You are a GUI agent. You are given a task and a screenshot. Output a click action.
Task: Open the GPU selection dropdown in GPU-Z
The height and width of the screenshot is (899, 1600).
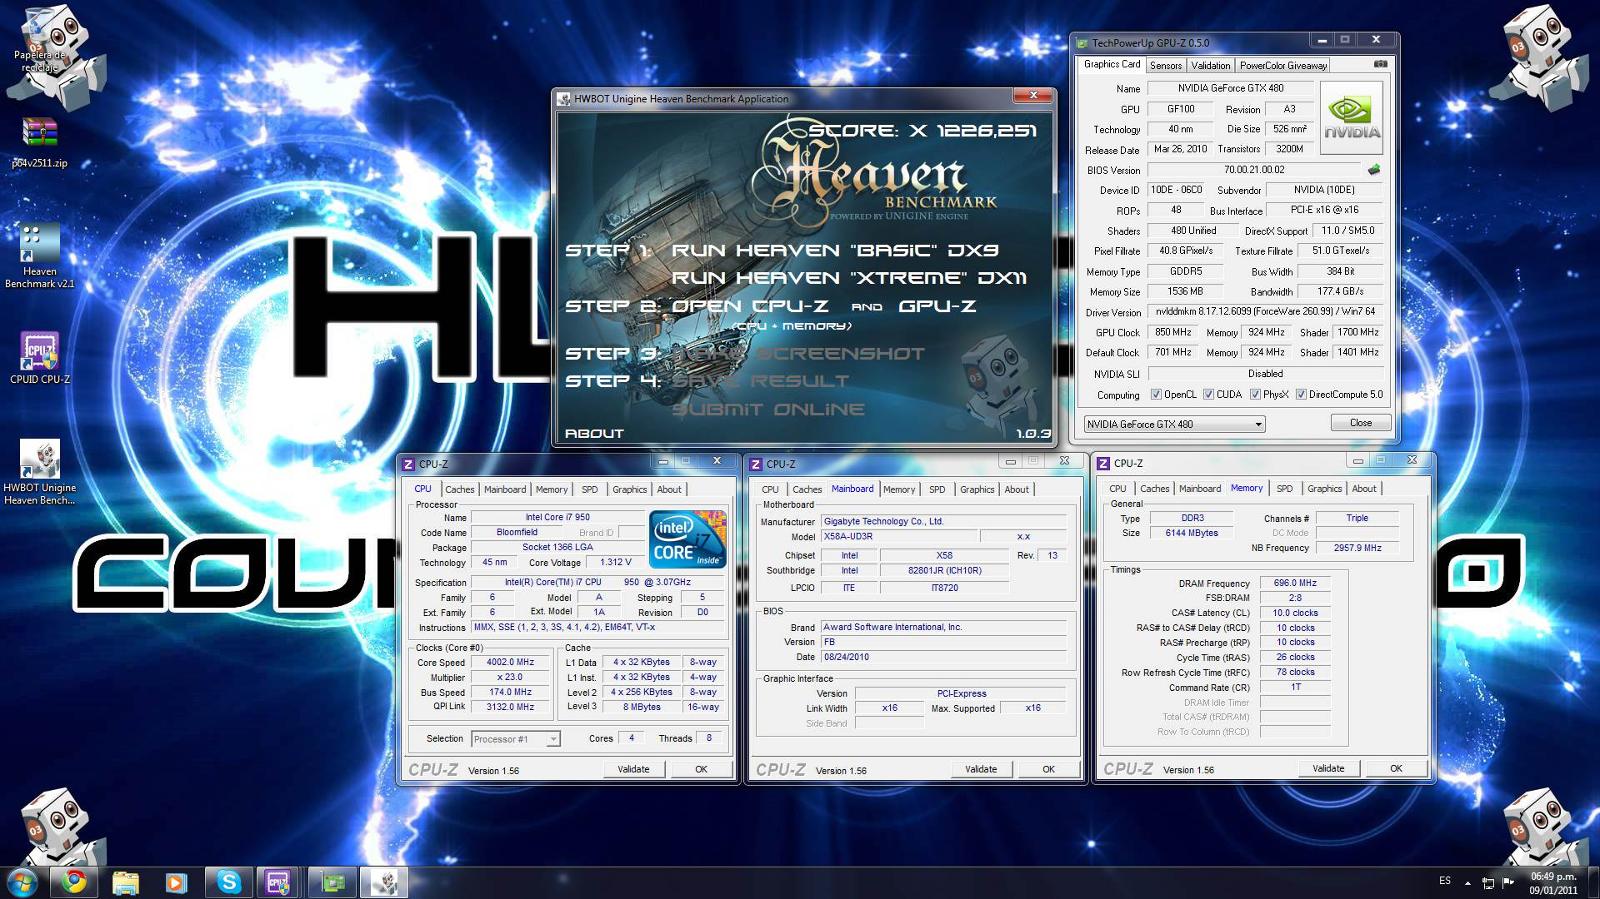point(1175,424)
